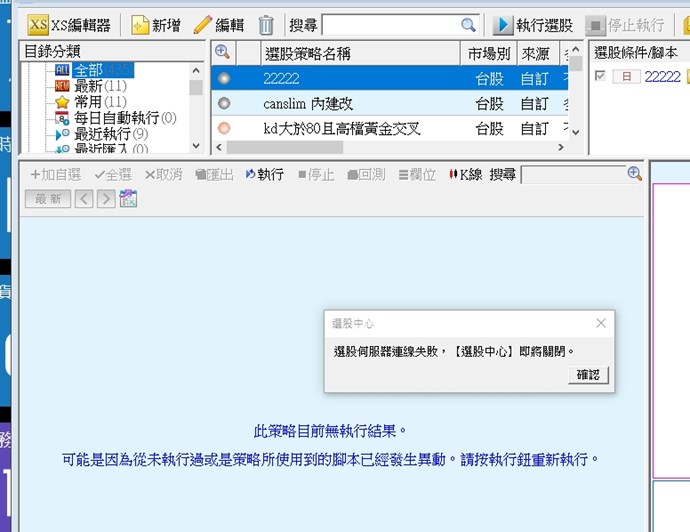This screenshot has width=690, height=532.
Task: Focus the top toolbar 搜尋 input field
Action: click(392, 25)
